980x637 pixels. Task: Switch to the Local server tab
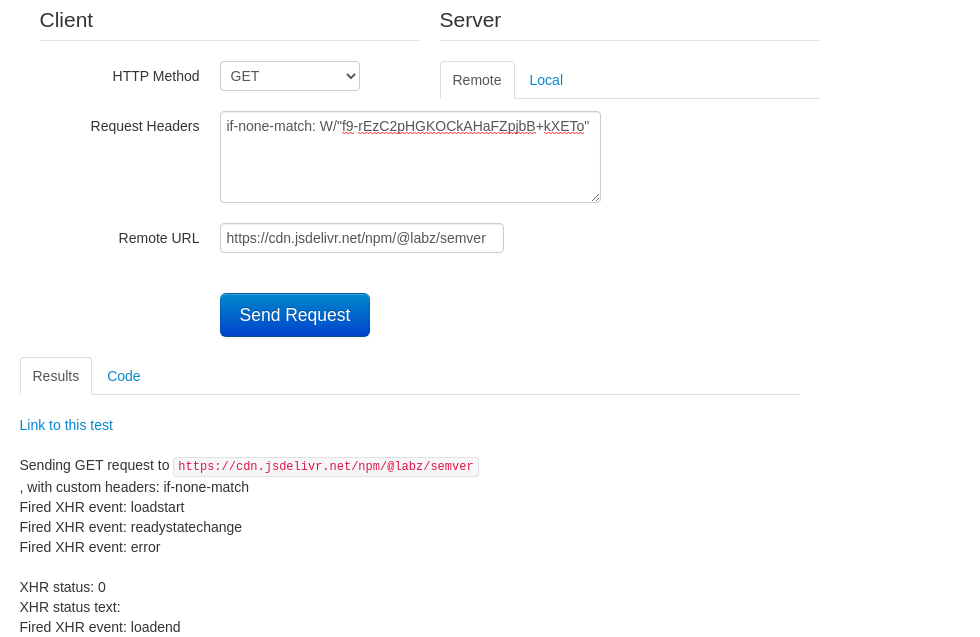[546, 80]
